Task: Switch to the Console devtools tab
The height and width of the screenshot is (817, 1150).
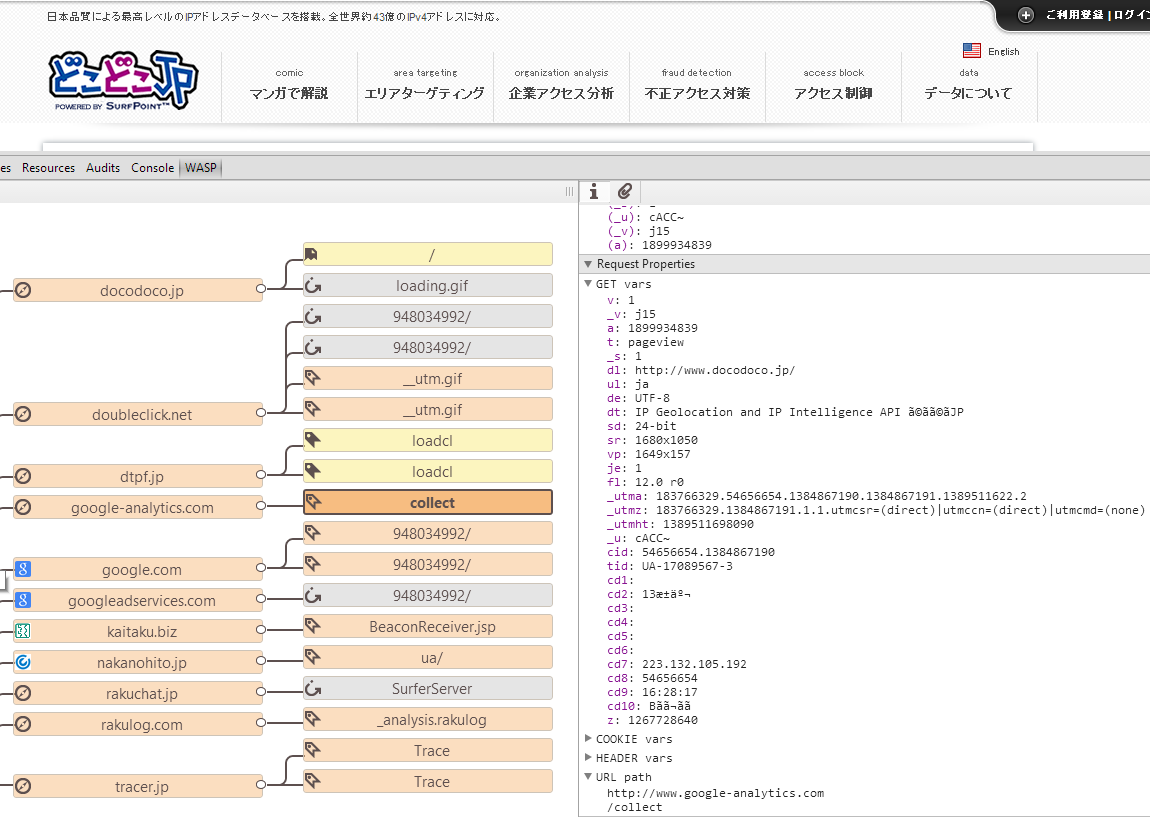Action: pyautogui.click(x=153, y=168)
